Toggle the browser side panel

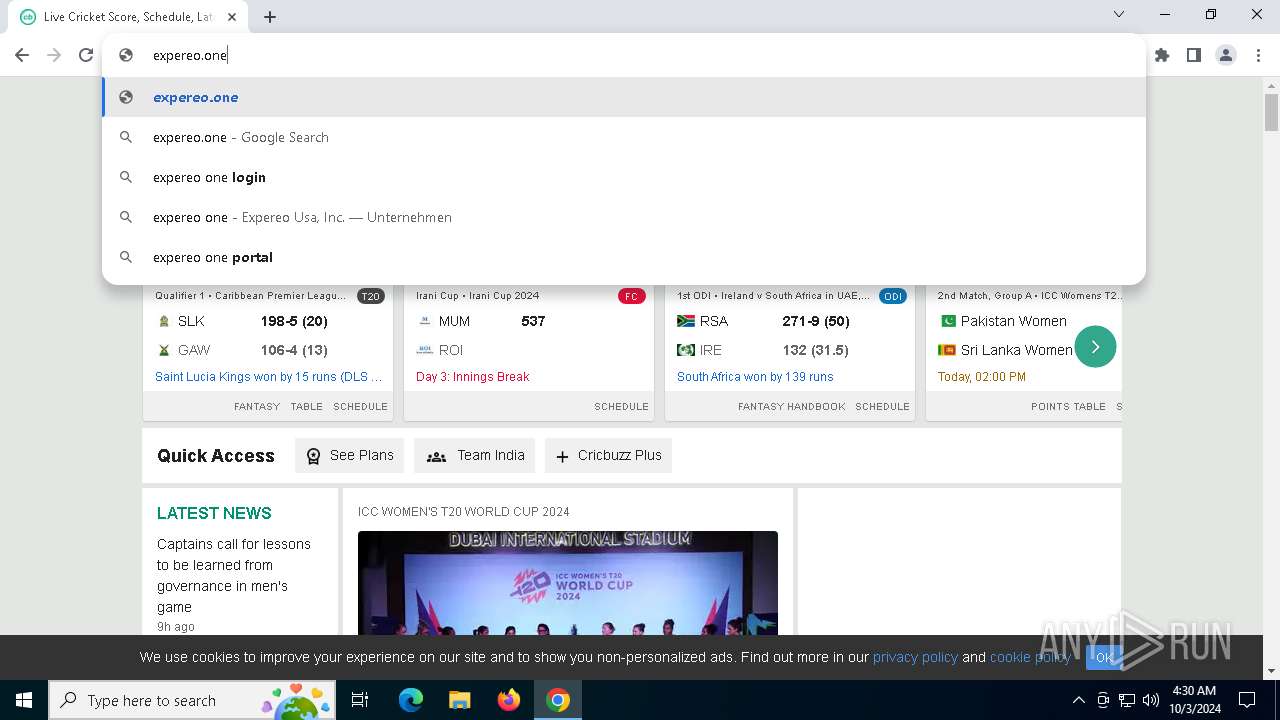(1194, 55)
